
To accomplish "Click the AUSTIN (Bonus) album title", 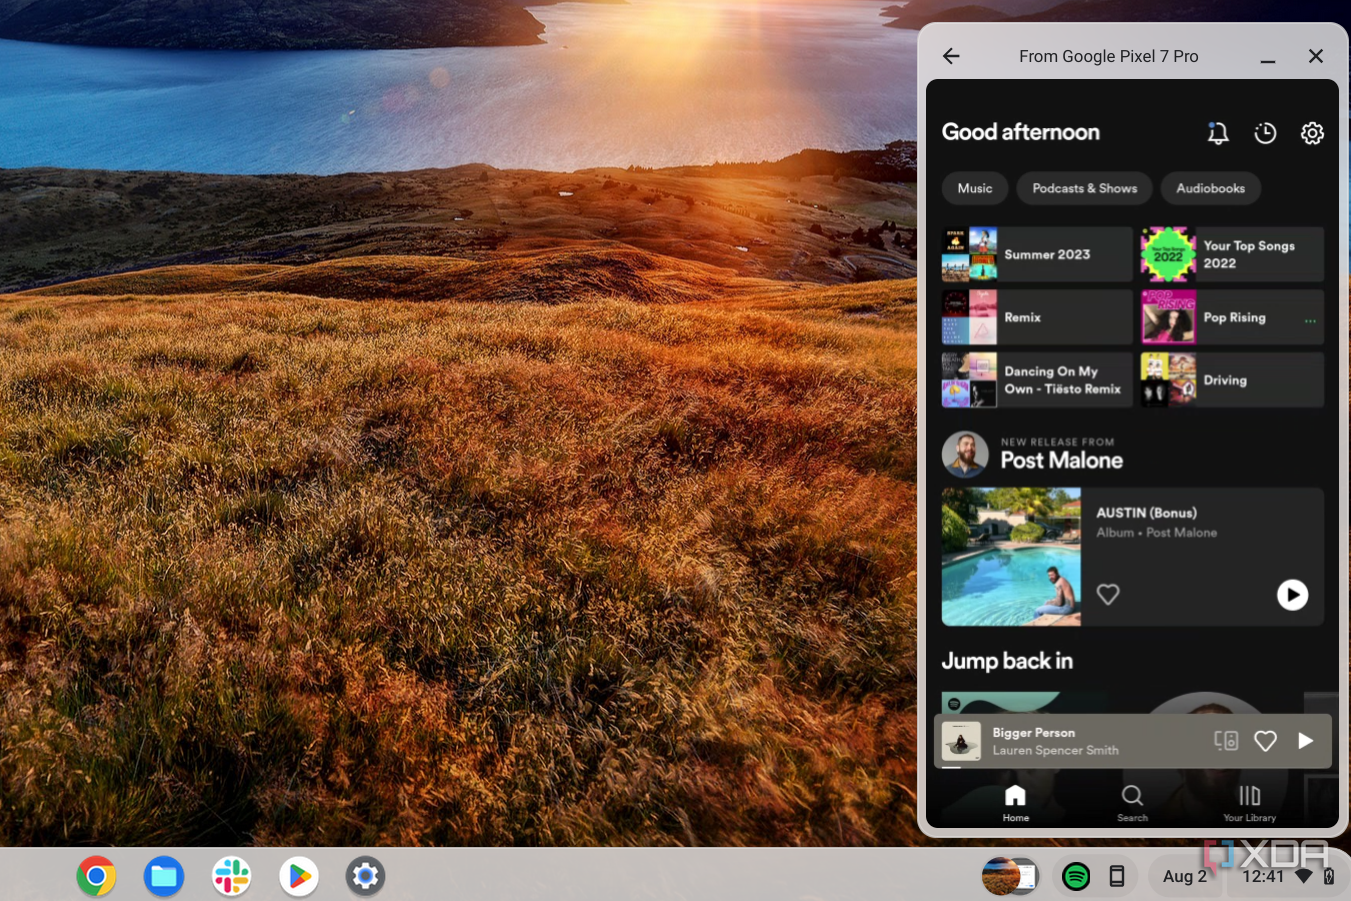I will [x=1146, y=512].
